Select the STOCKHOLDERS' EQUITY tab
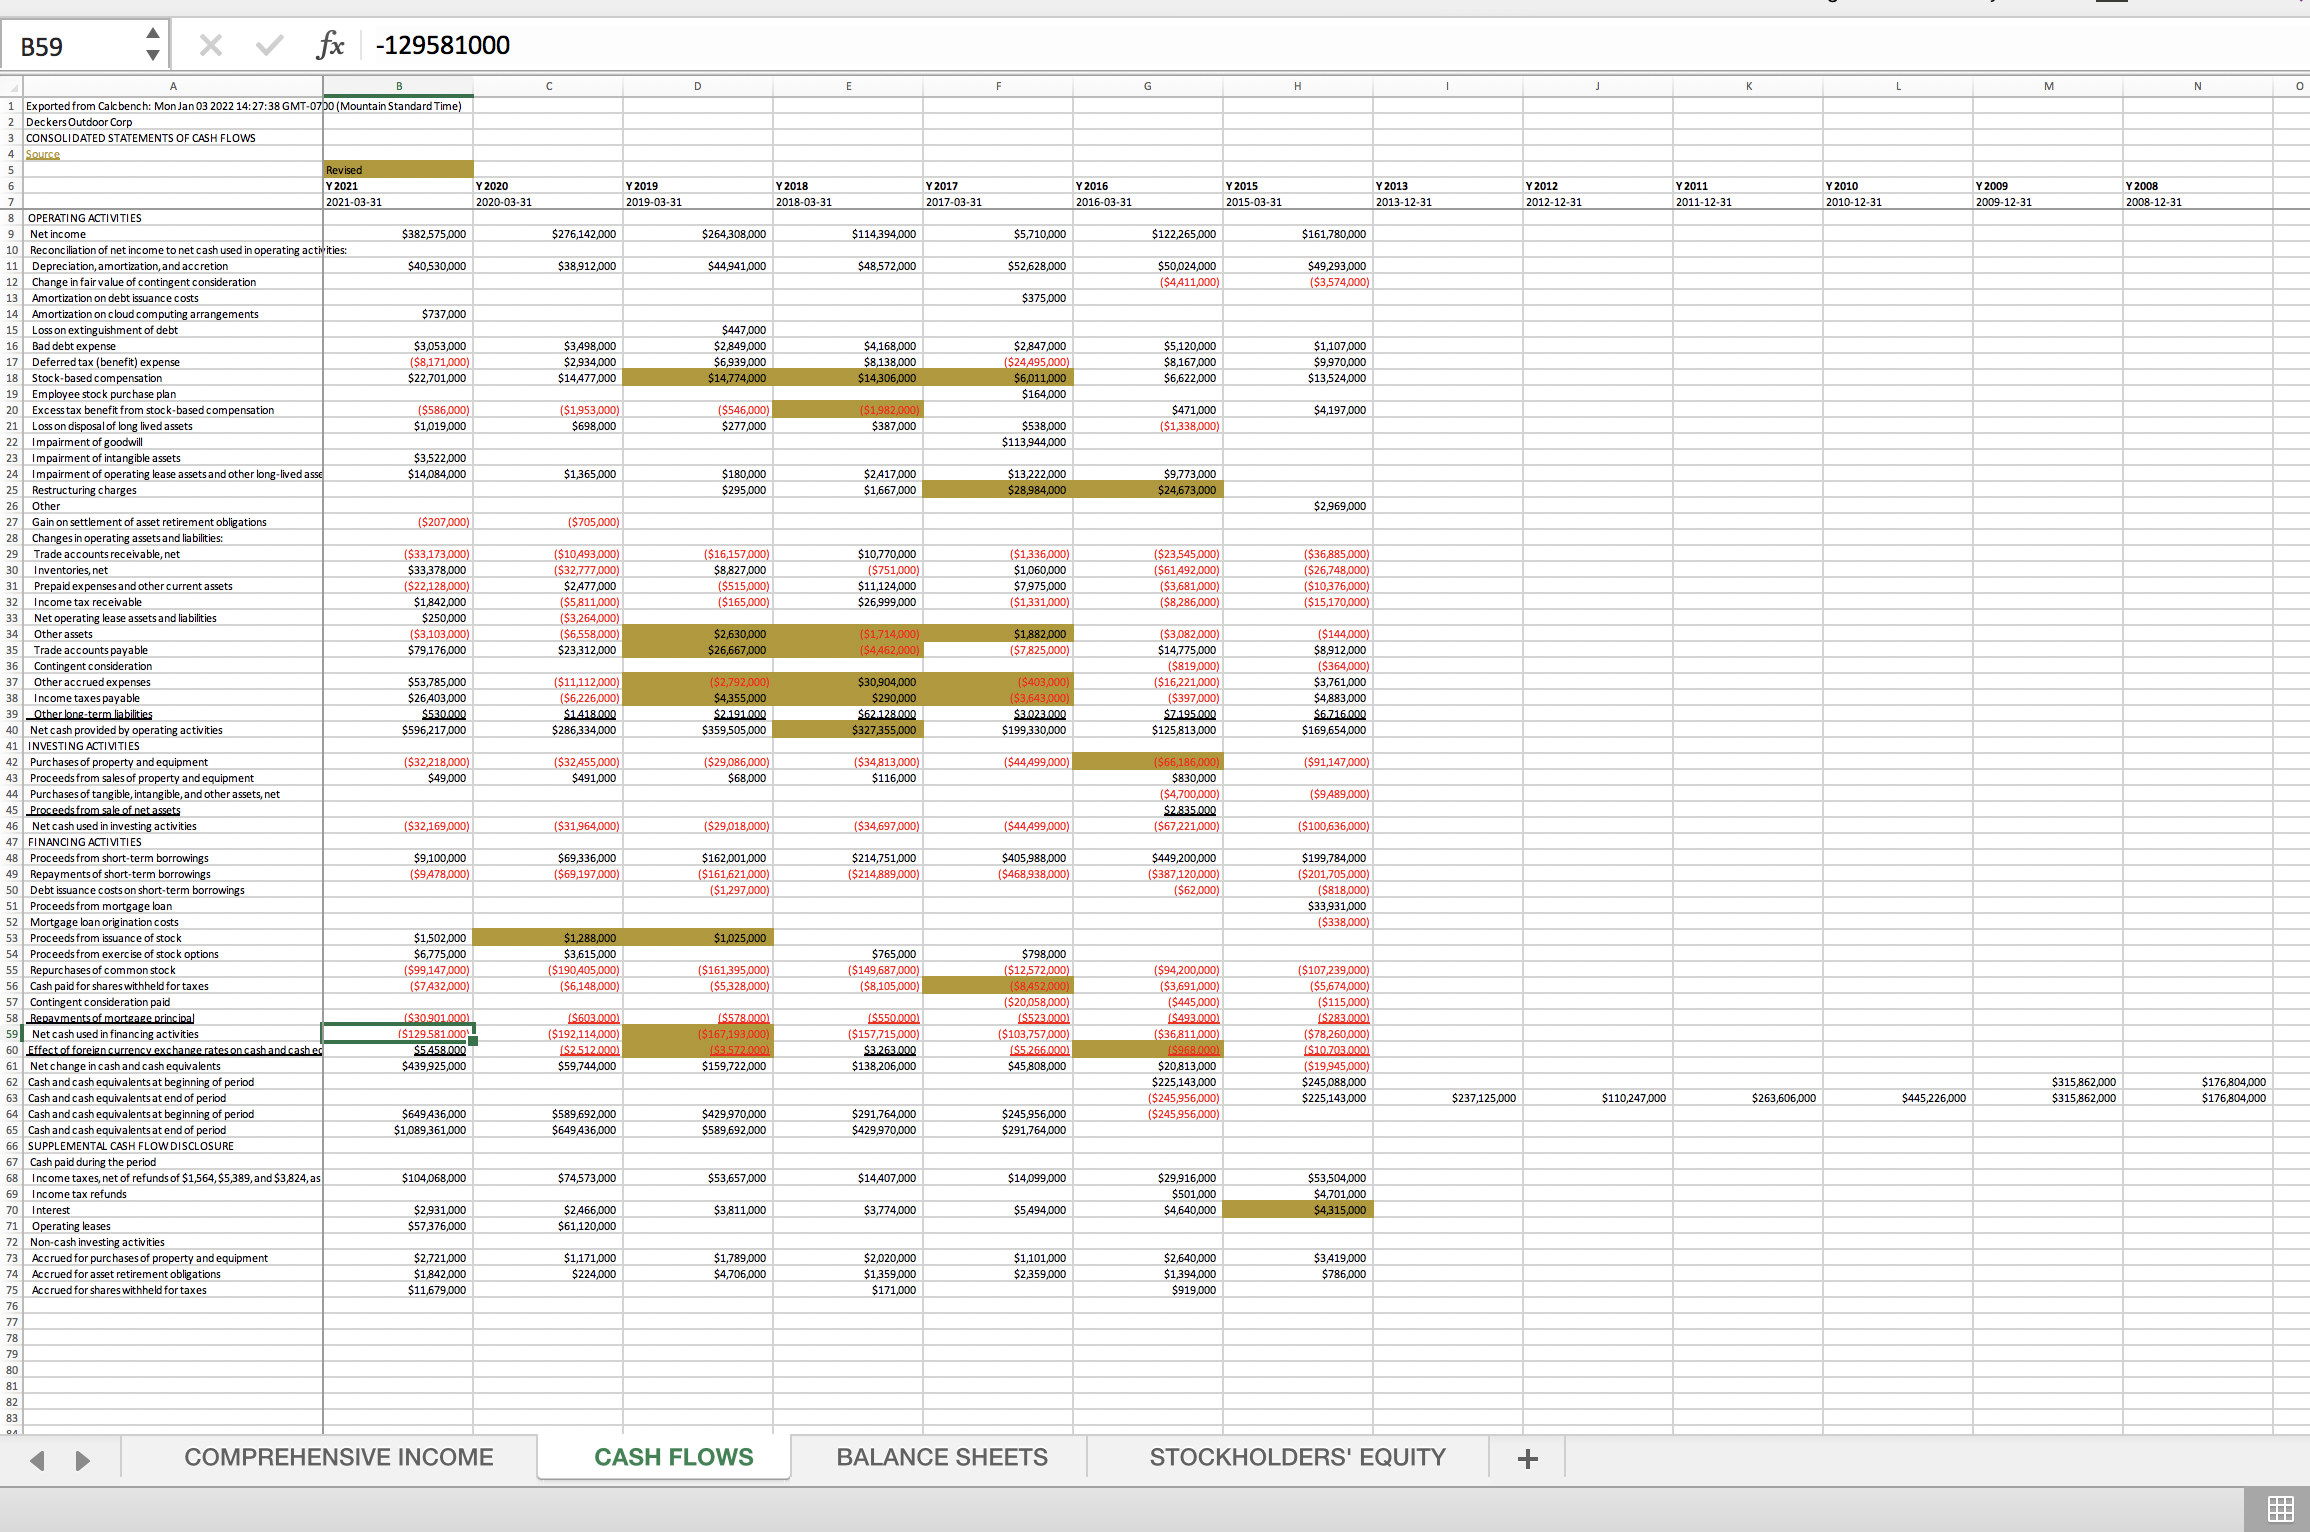This screenshot has width=2310, height=1532. tap(1297, 1457)
